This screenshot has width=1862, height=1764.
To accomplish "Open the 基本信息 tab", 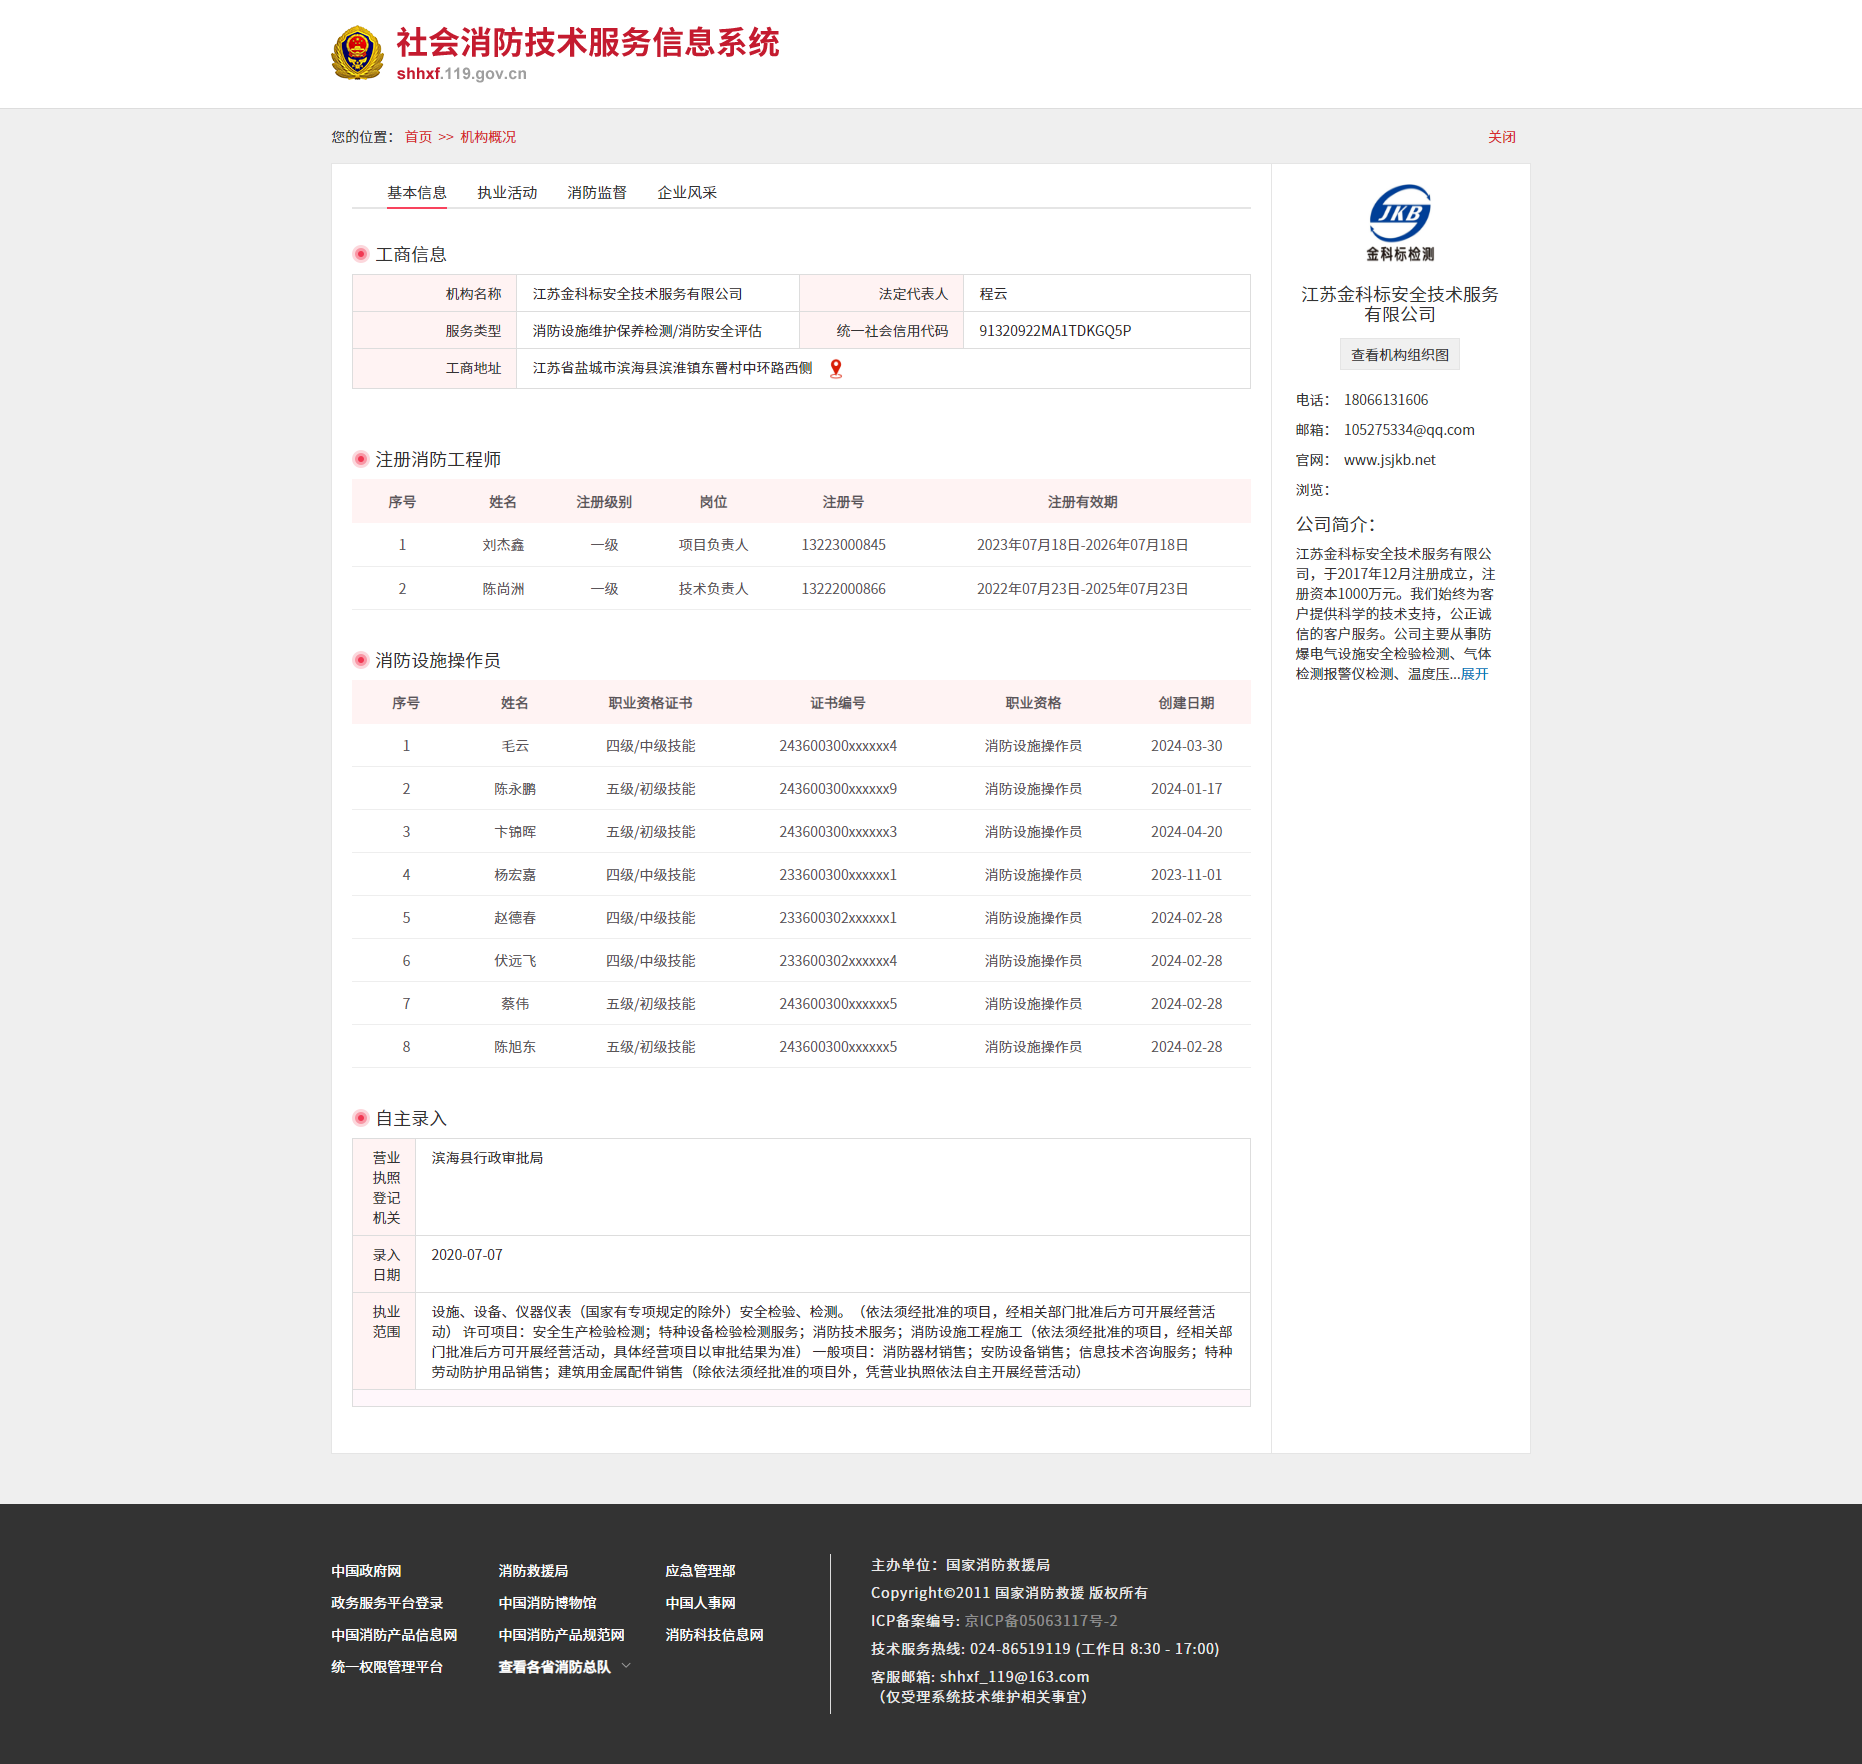I will (417, 193).
